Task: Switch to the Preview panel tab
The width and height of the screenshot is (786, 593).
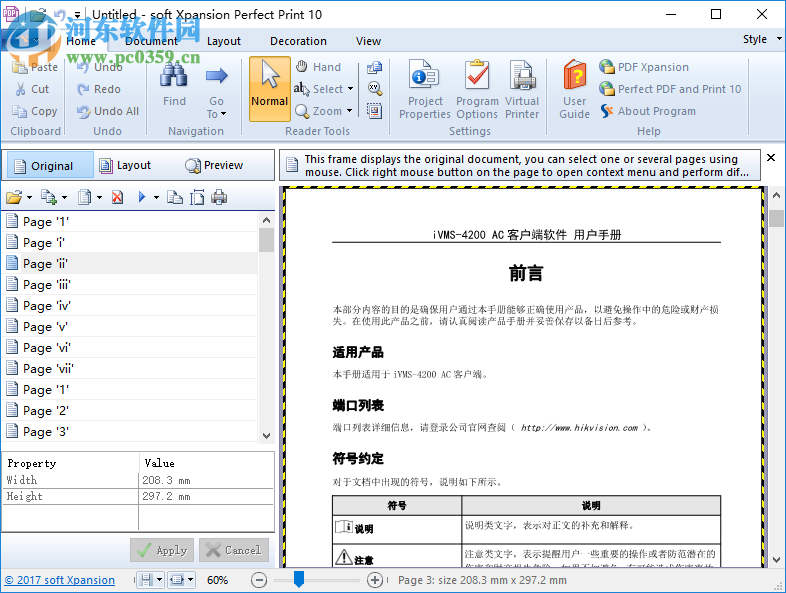Action: pyautogui.click(x=214, y=165)
